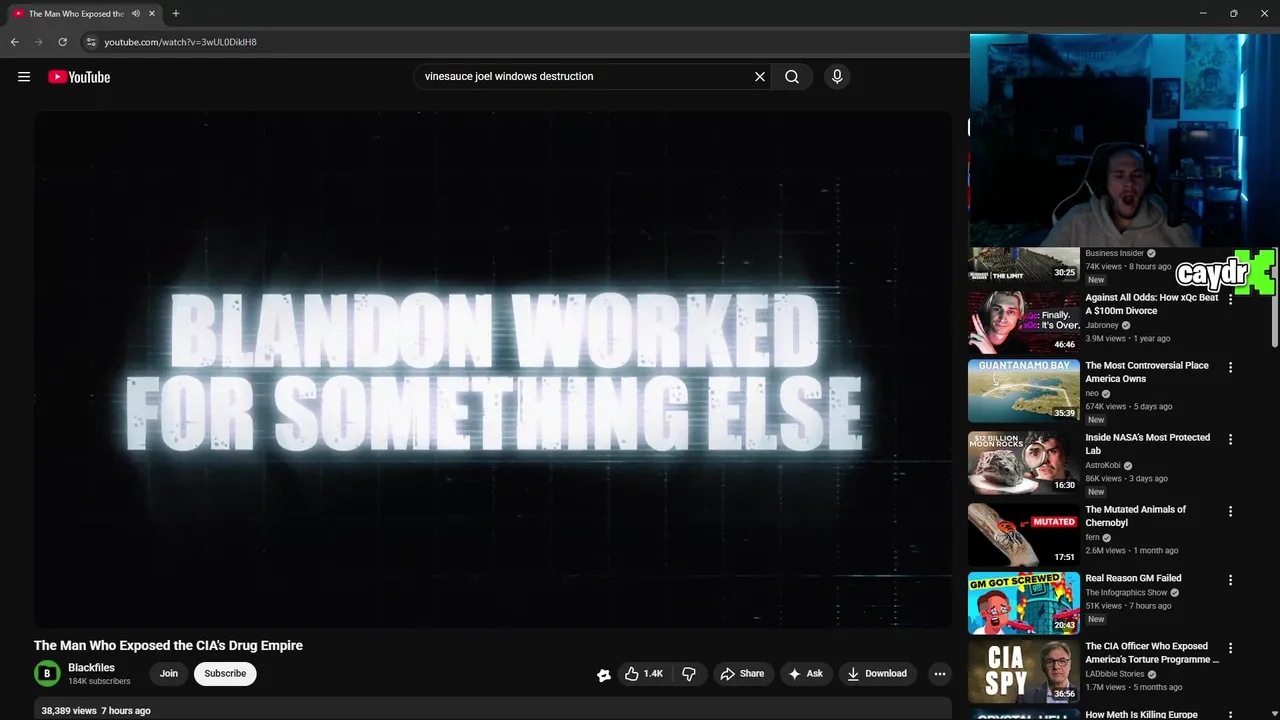Click the video player to pause
Screen dimensions: 1280x720
pyautogui.click(x=493, y=369)
